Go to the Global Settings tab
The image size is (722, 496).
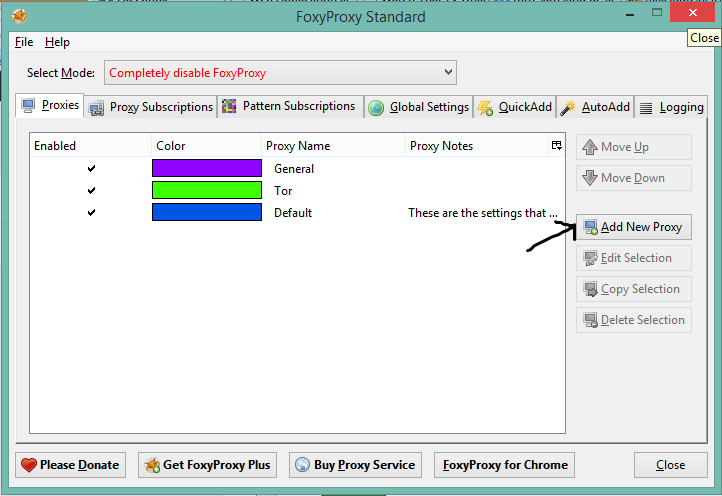pyautogui.click(x=419, y=107)
